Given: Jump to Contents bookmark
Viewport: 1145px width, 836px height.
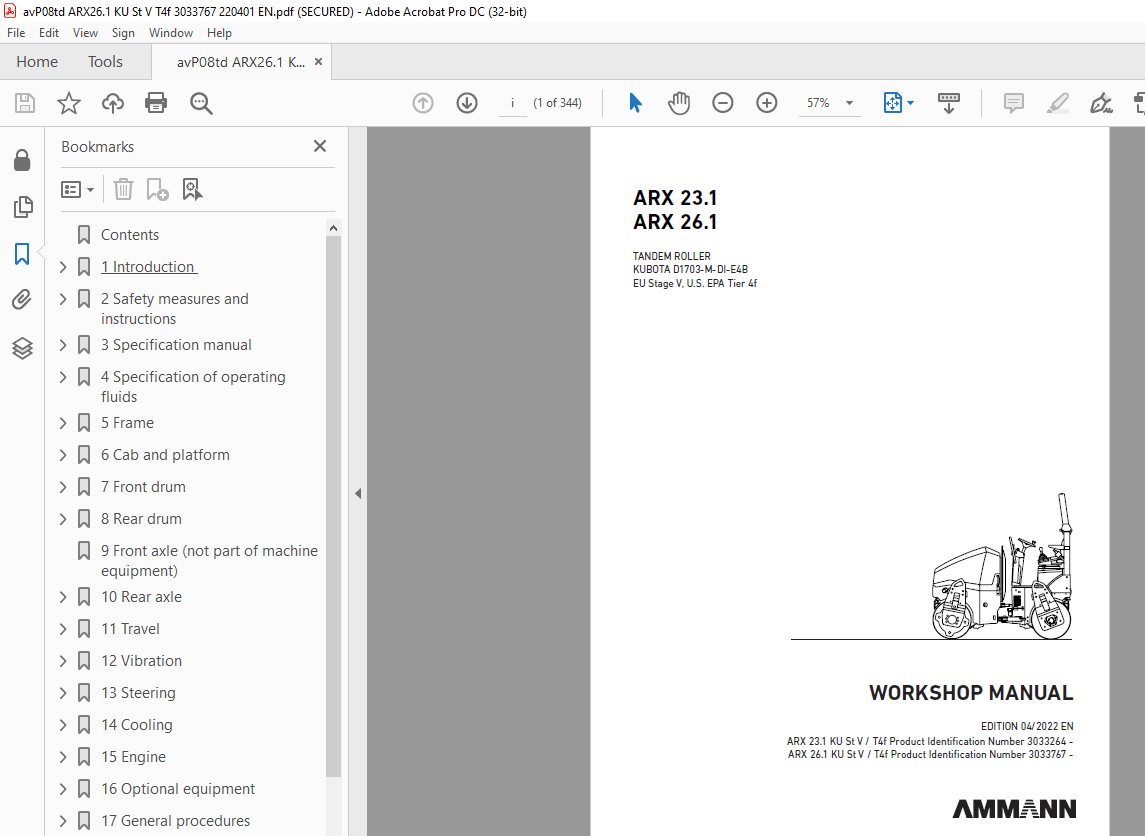Looking at the screenshot, I should (x=129, y=235).
